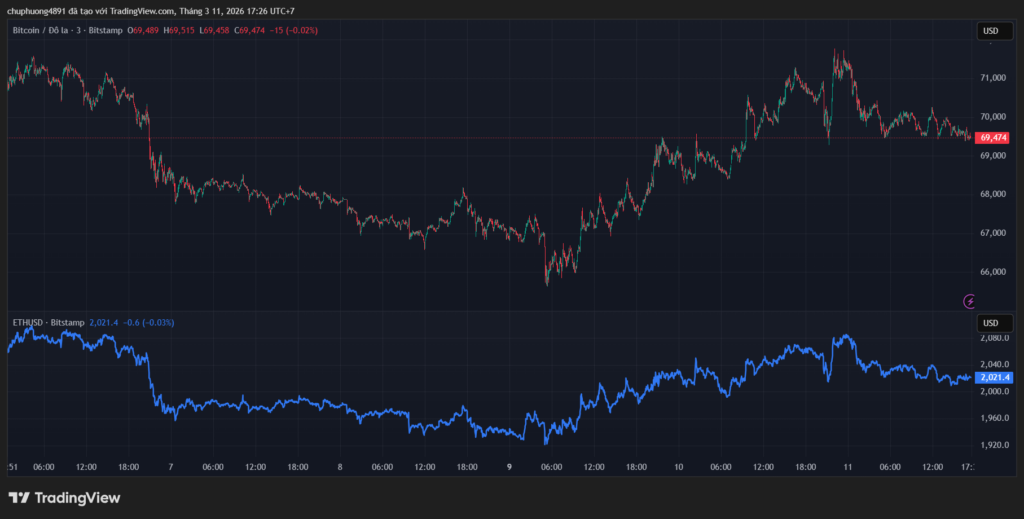
Task: Click the blue 2,021.4 price label
Action: pos(995,377)
